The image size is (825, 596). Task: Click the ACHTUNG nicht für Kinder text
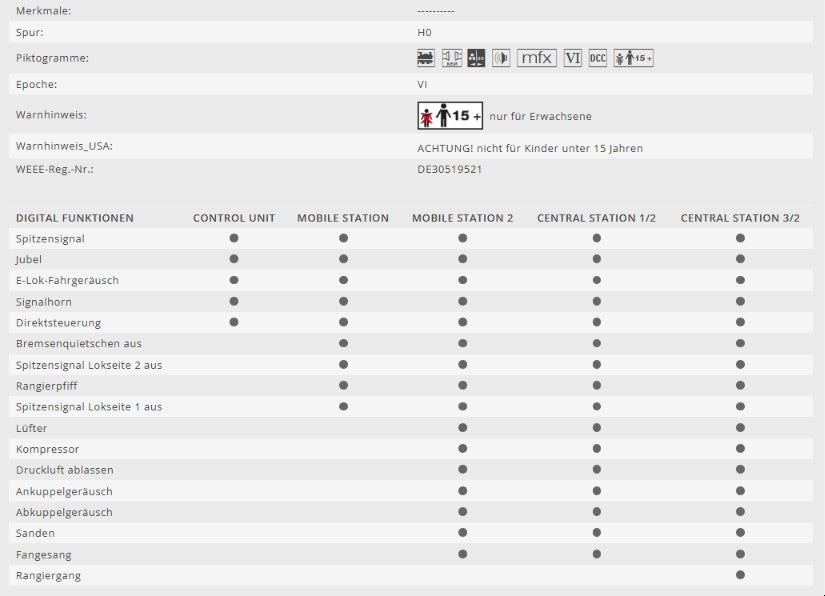[x=530, y=148]
